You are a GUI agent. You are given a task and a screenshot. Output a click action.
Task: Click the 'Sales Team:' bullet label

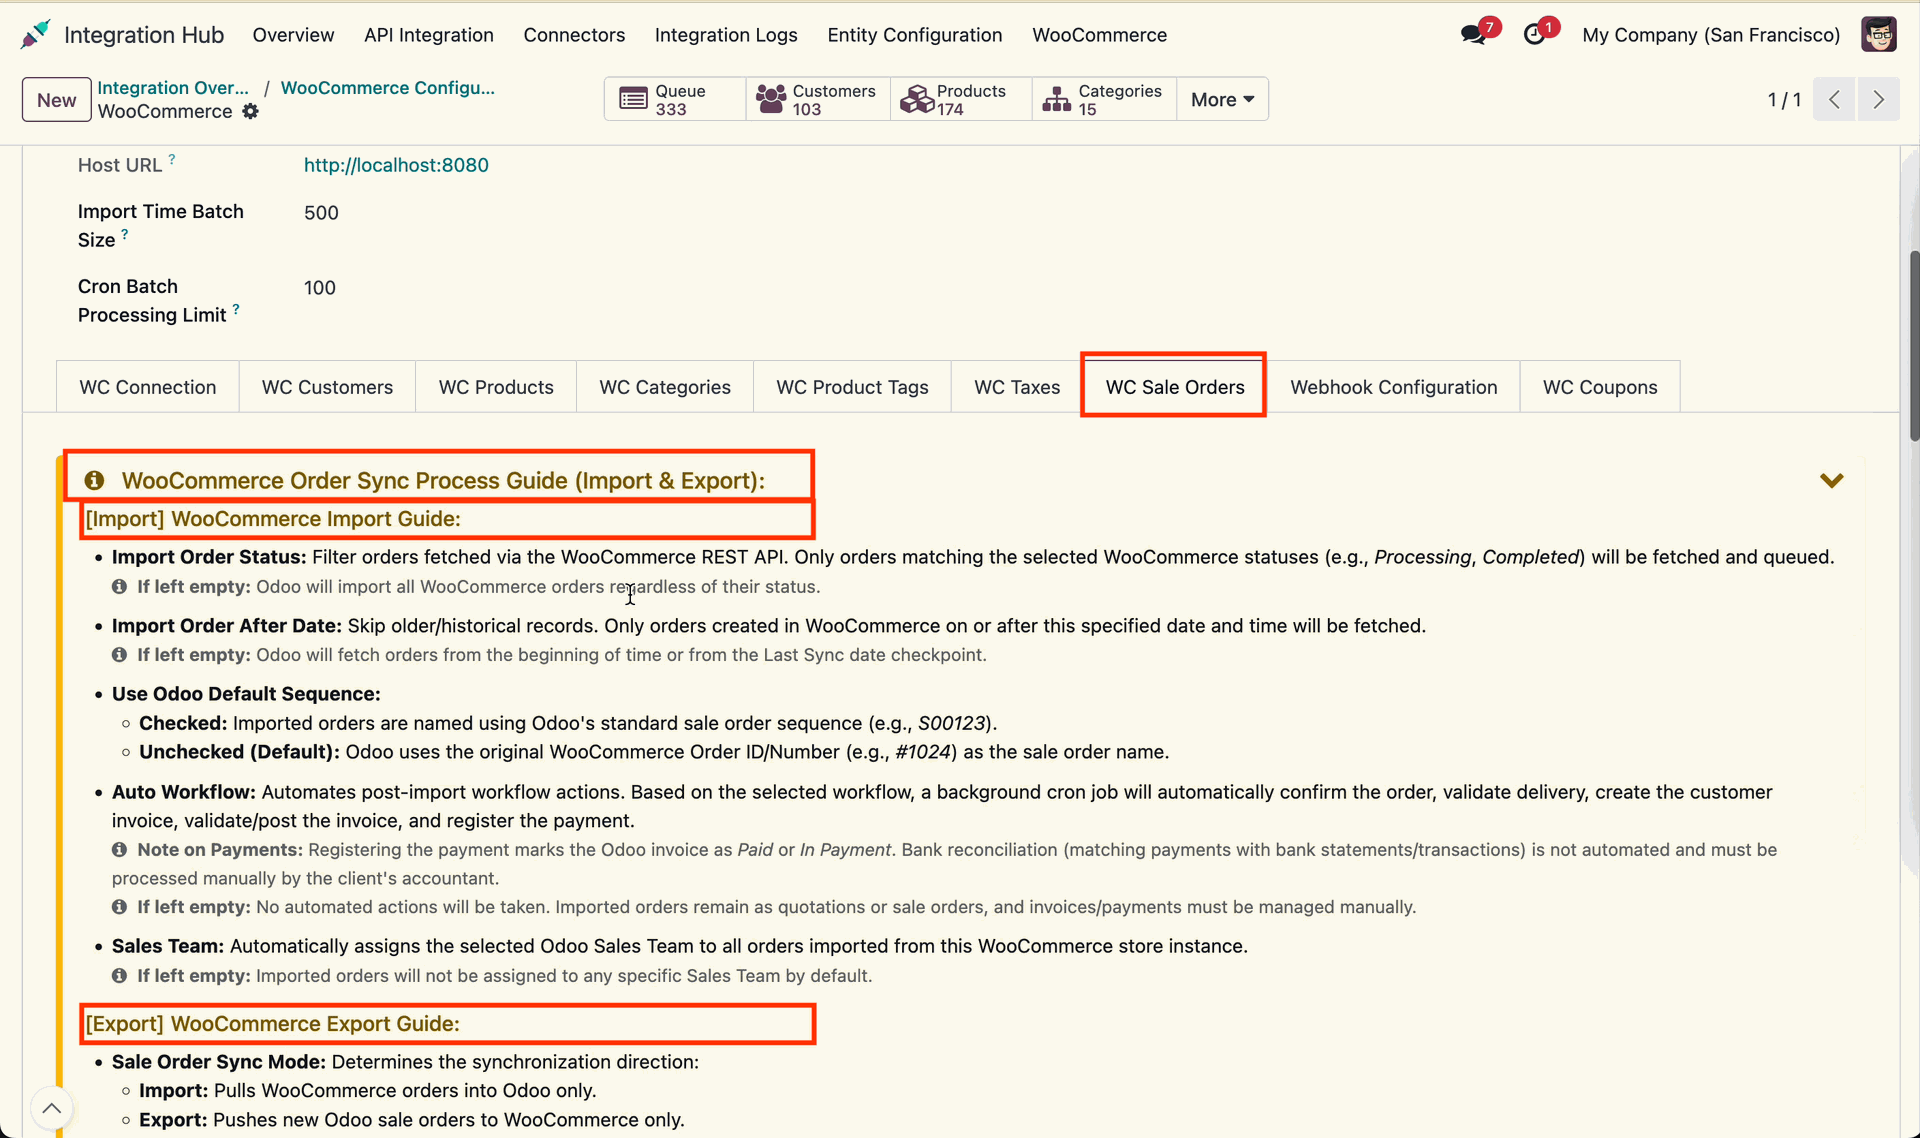coord(168,946)
